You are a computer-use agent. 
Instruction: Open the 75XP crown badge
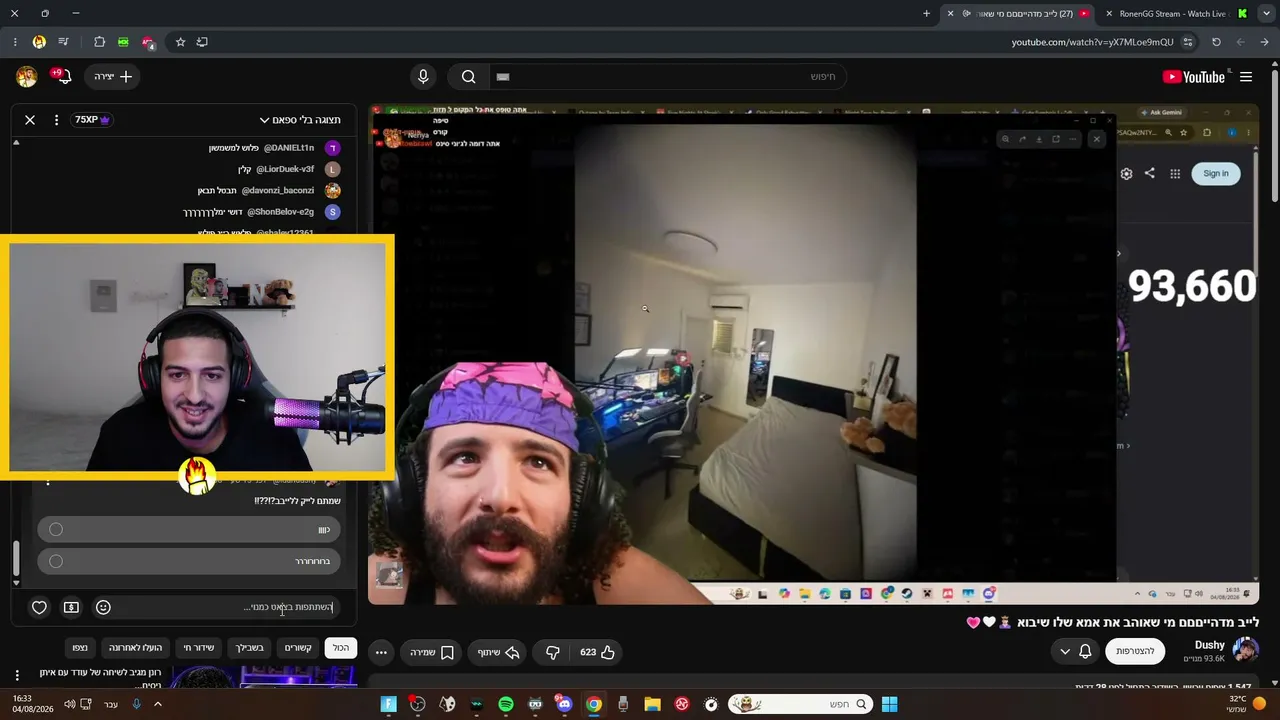(92, 120)
